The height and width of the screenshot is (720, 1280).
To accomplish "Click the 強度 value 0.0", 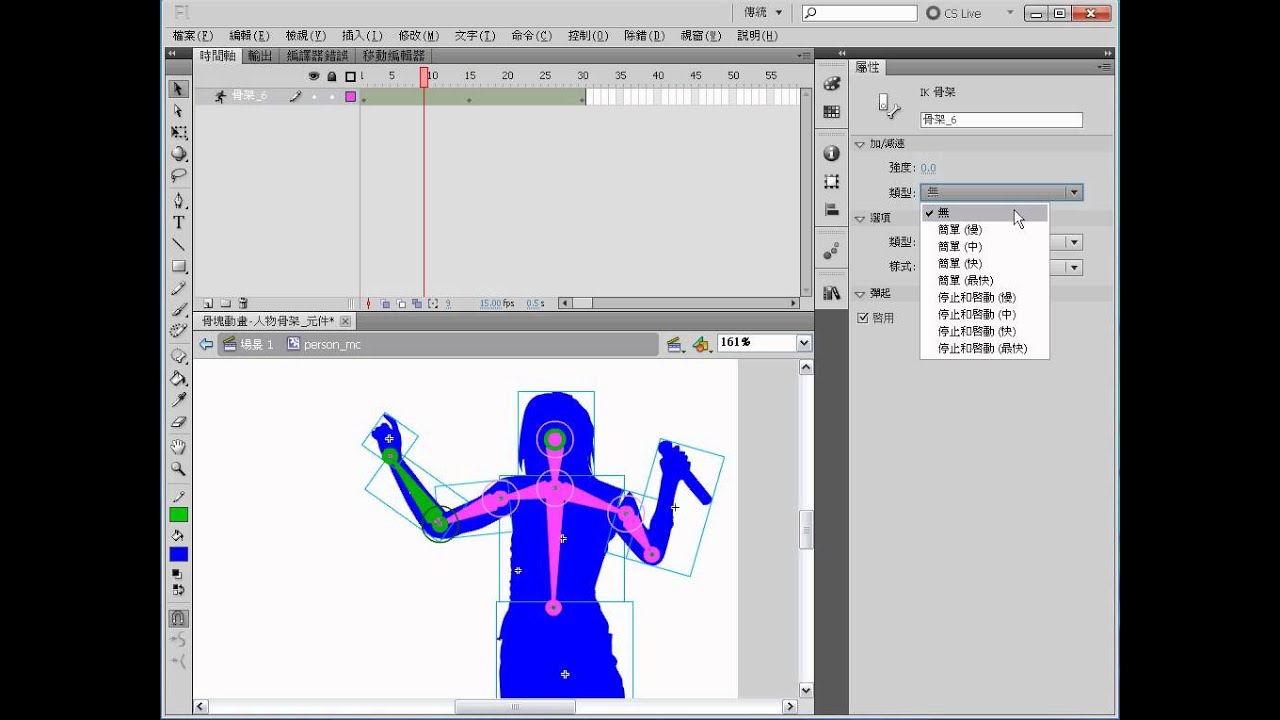I will click(x=928, y=168).
